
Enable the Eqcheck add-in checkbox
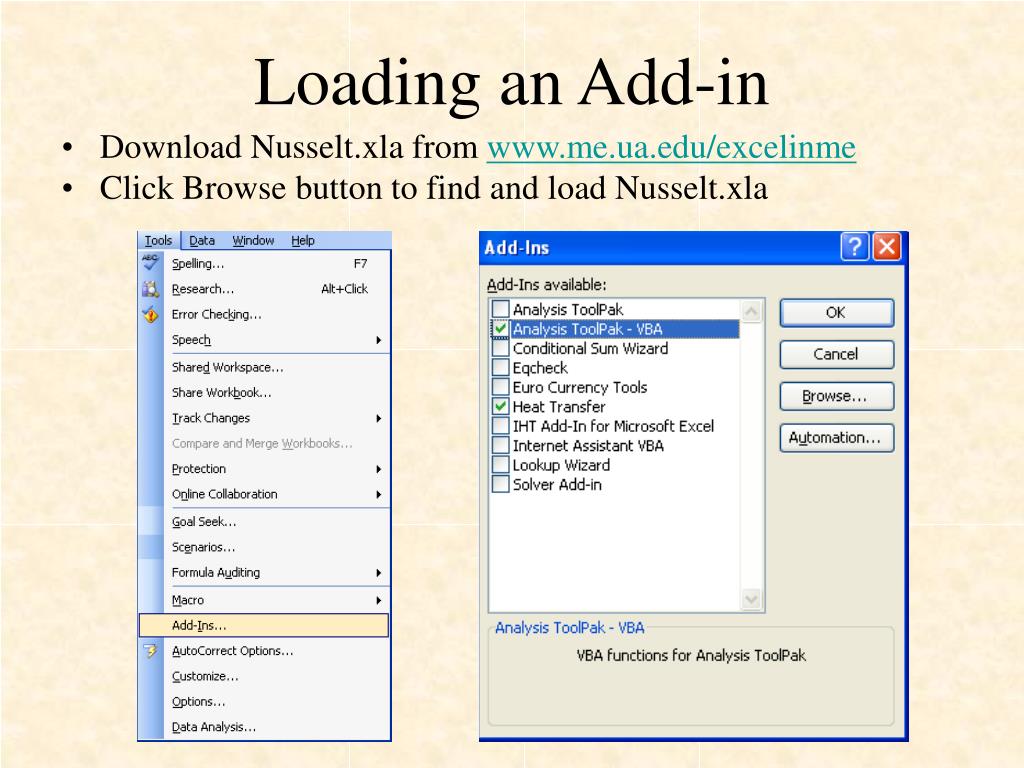500,368
